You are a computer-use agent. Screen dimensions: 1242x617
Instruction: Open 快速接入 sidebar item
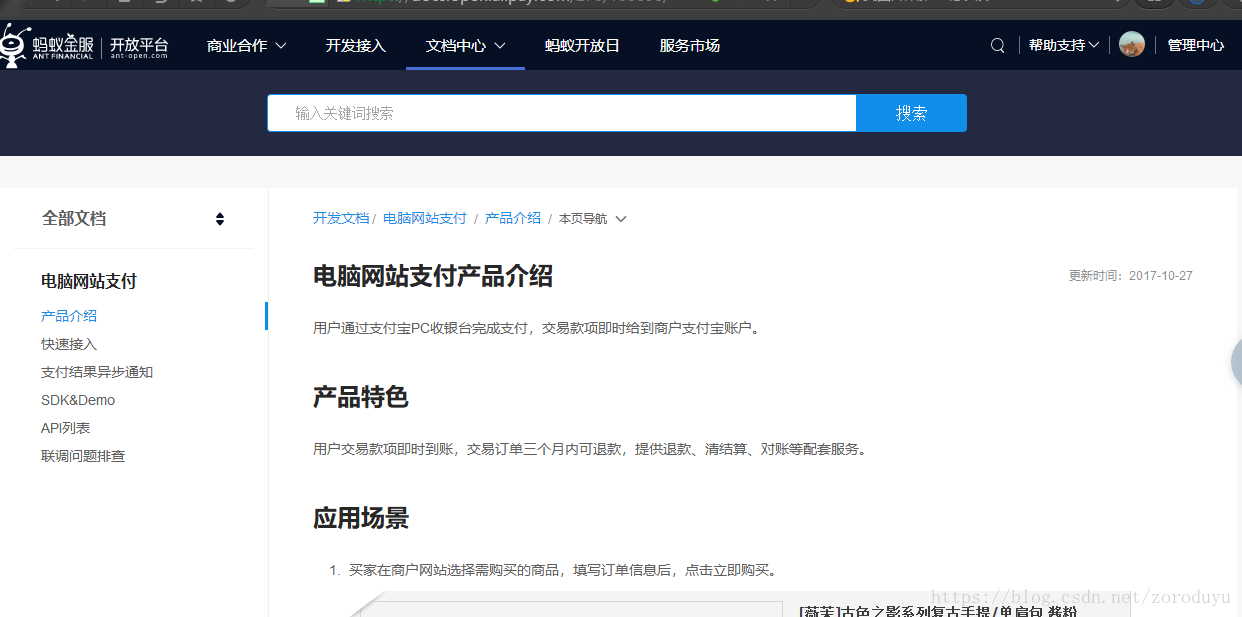[69, 344]
